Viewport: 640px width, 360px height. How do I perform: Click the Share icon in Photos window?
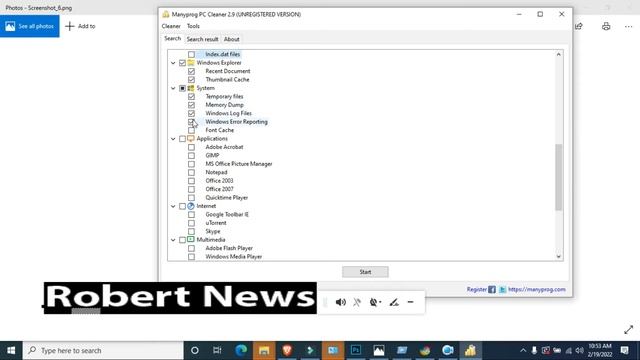click(x=579, y=27)
